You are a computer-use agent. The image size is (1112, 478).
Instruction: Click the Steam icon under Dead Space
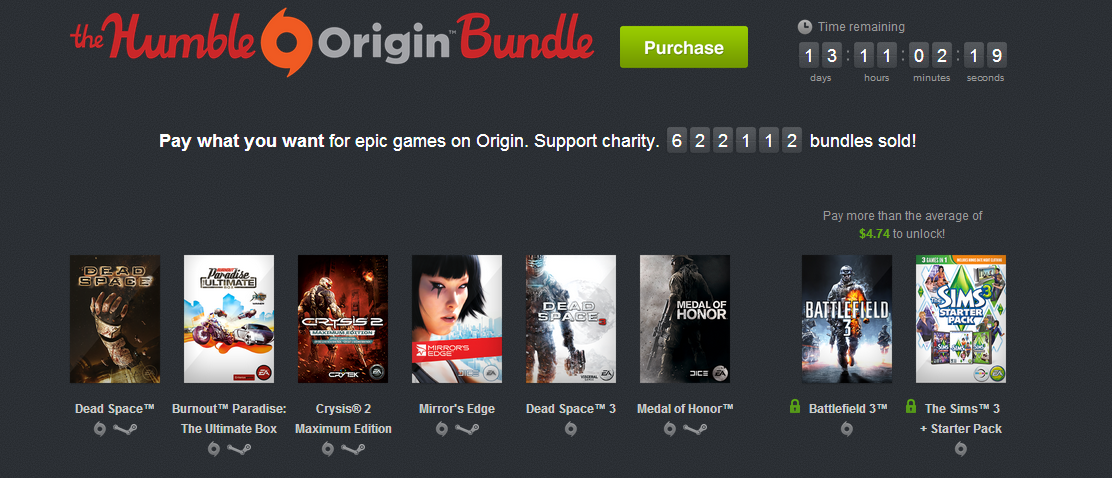click(x=125, y=429)
